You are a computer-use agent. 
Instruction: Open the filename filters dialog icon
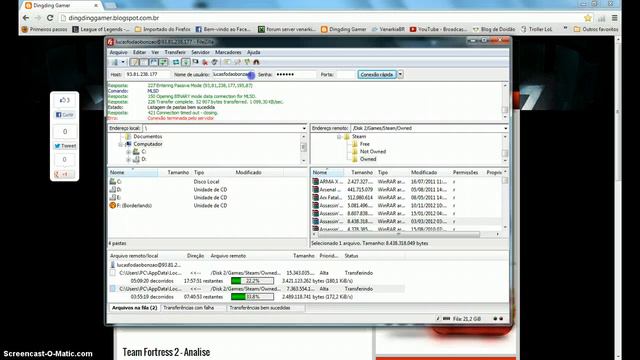(x=226, y=62)
